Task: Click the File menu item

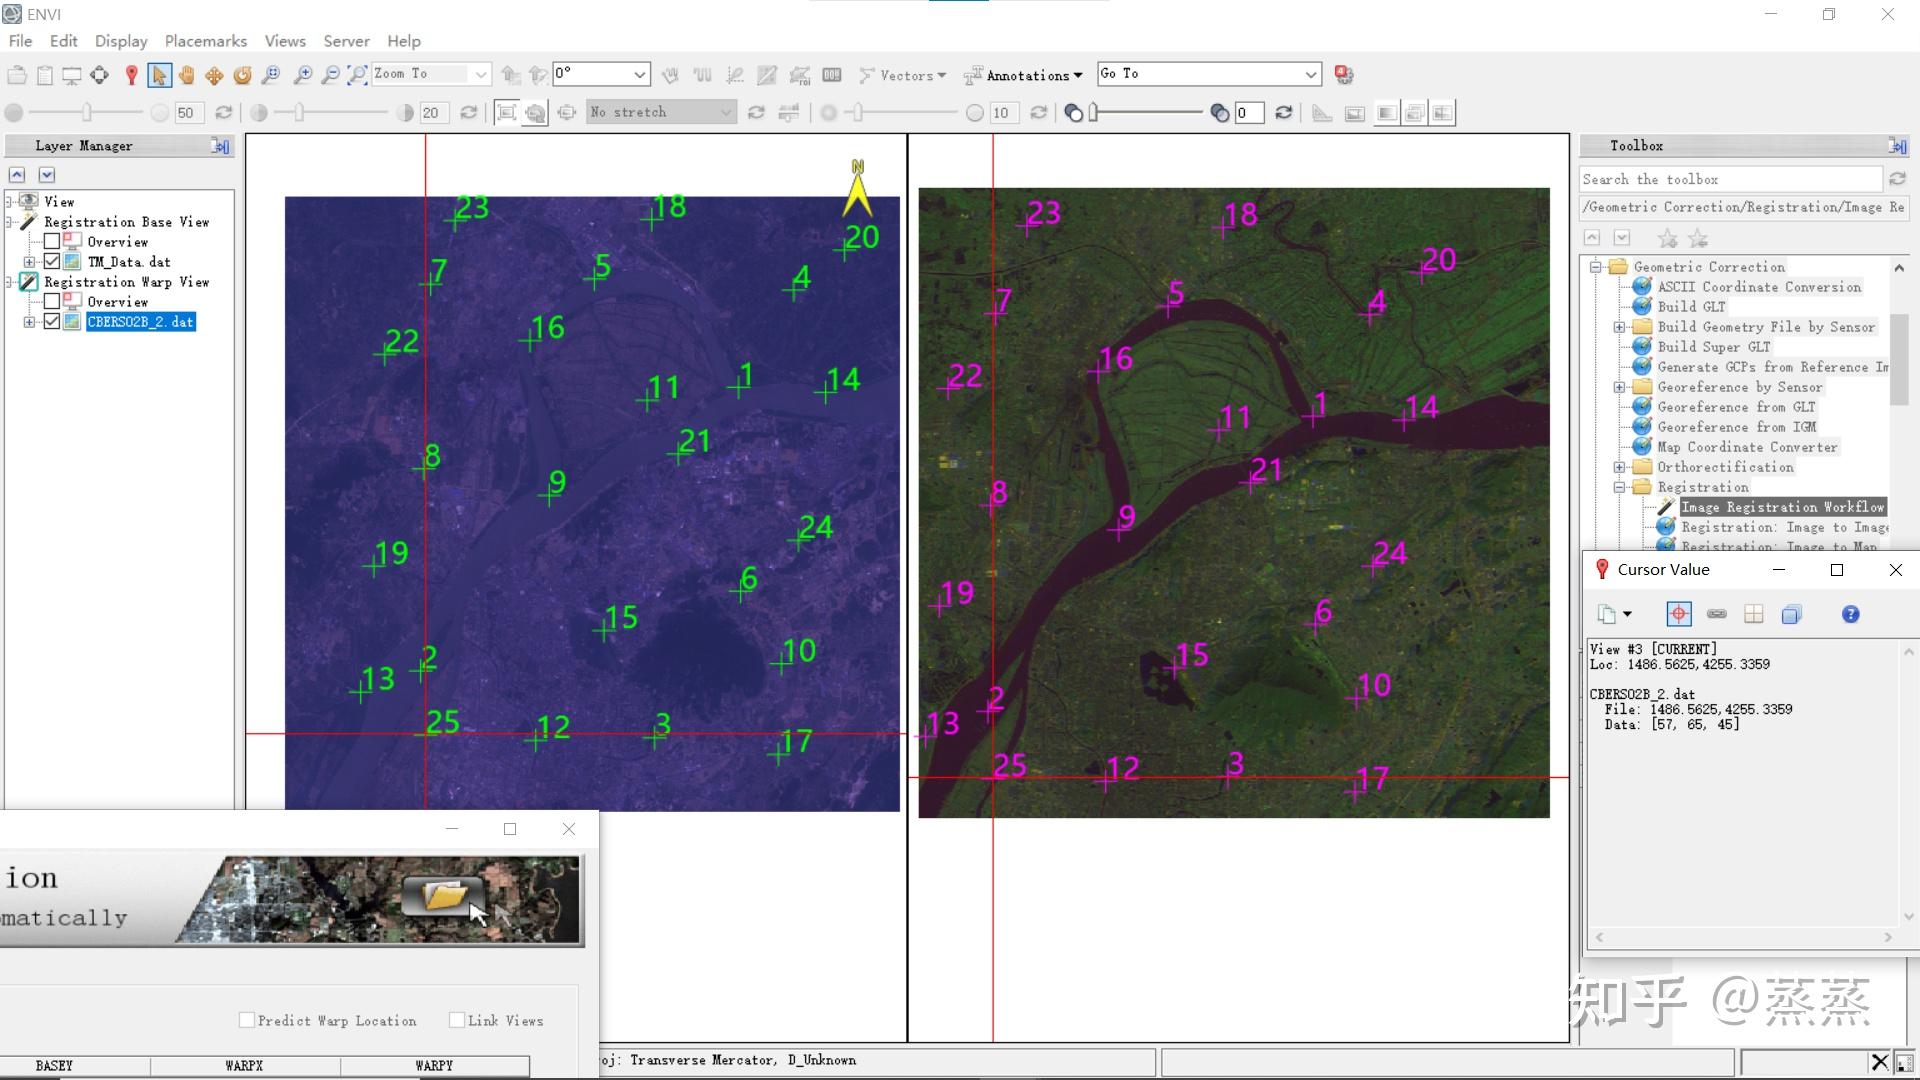Action: 20,41
